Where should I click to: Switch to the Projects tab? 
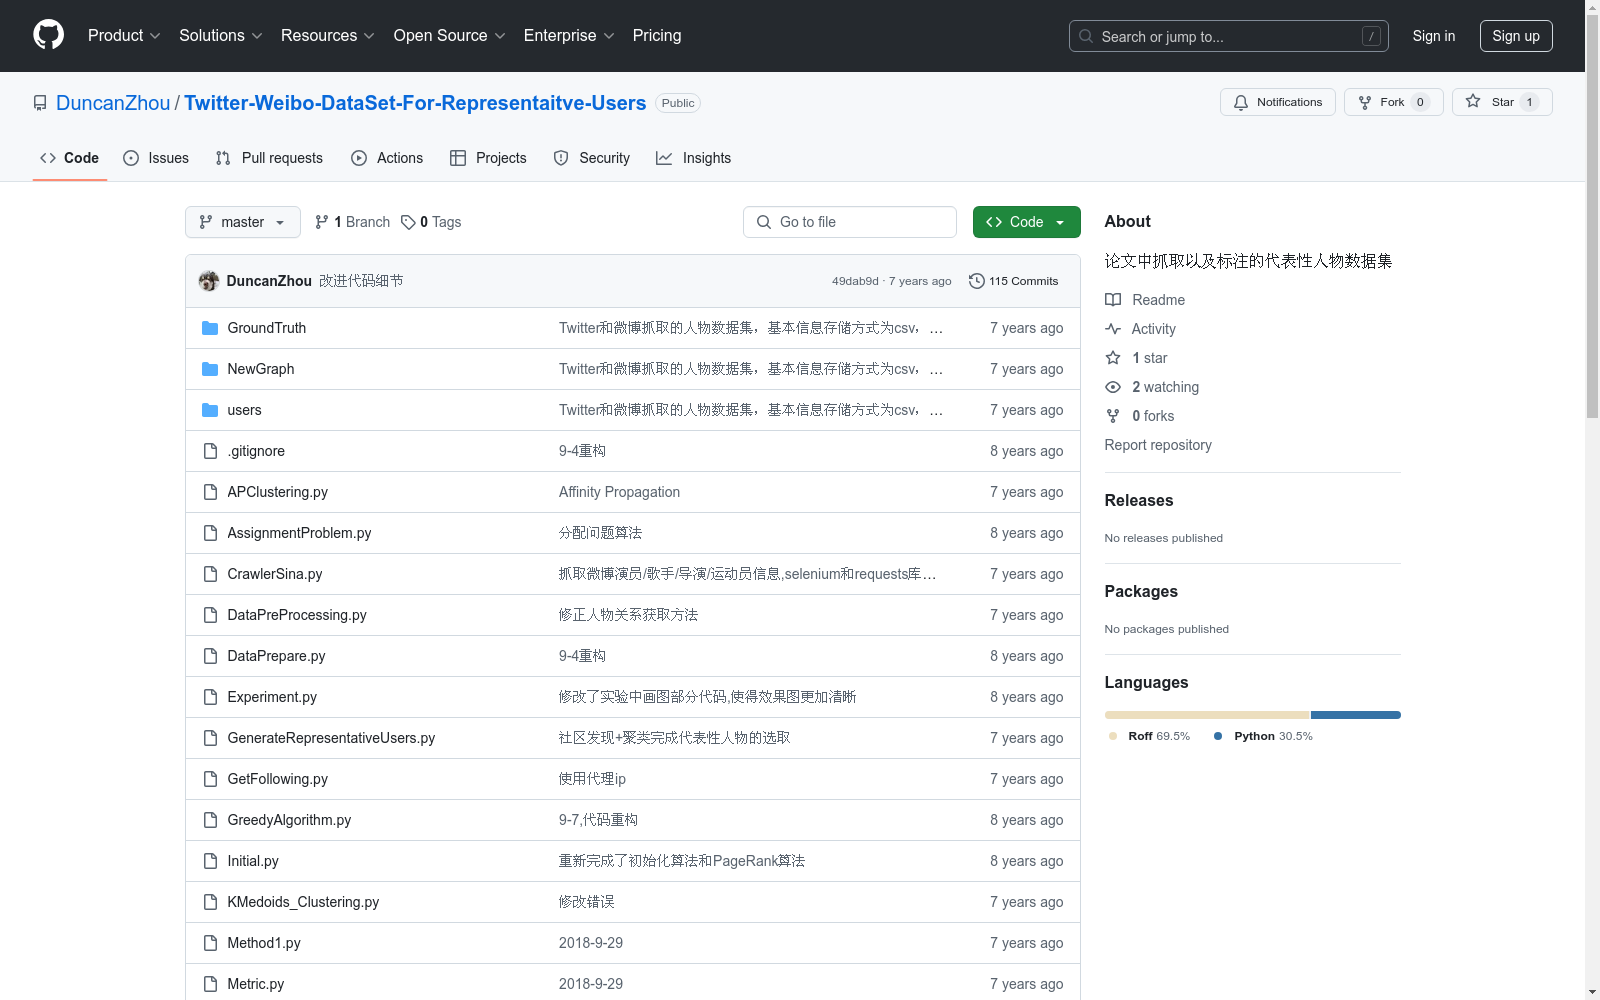tap(488, 158)
